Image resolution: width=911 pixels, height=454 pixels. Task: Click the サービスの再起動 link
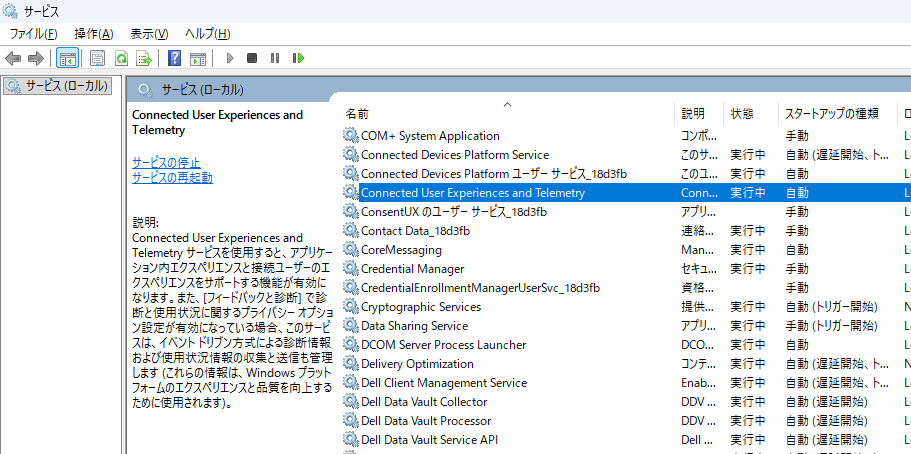[x=172, y=177]
